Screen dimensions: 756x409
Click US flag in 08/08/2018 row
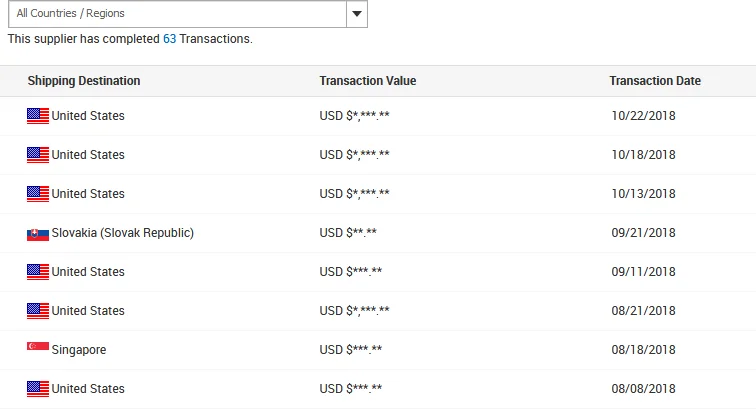38,389
